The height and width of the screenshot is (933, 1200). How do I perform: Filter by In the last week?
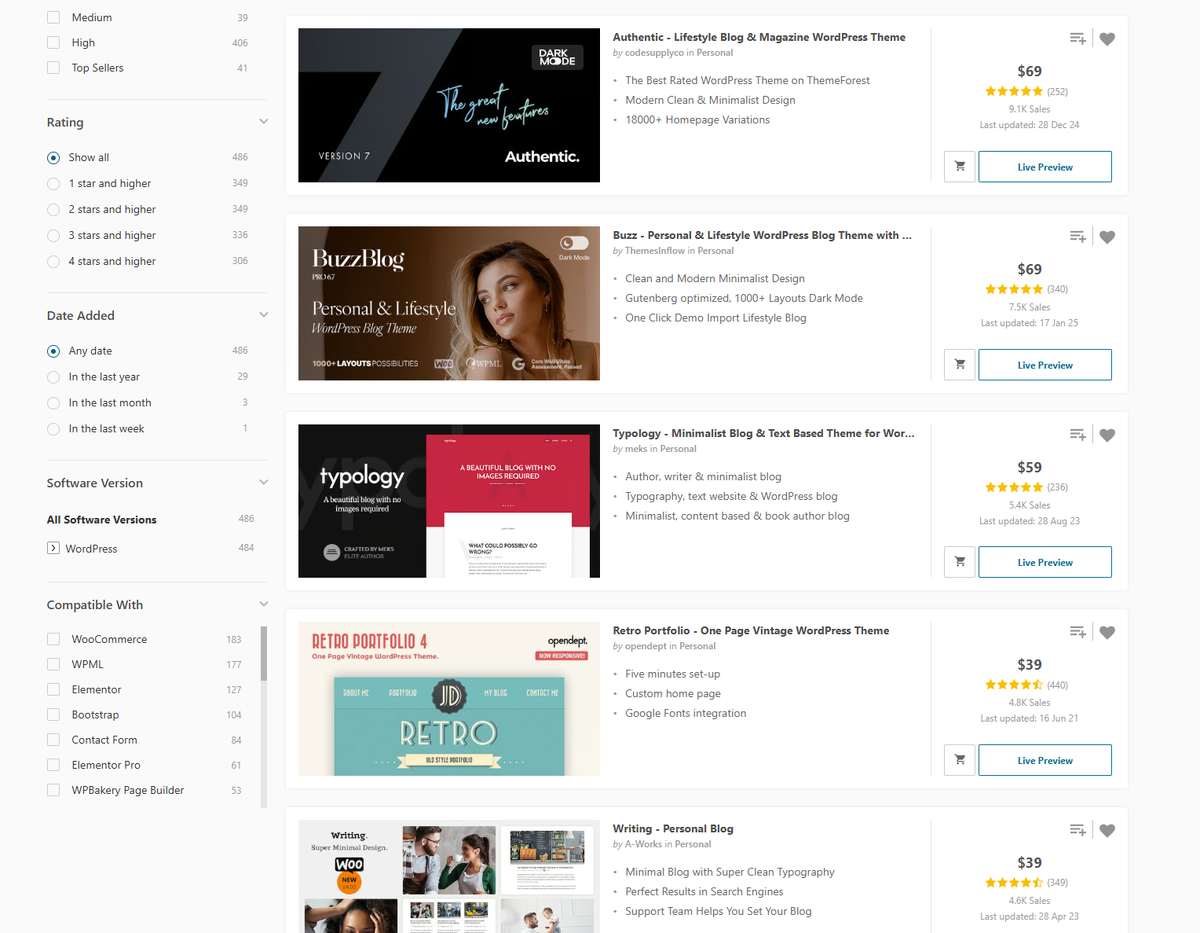point(53,429)
